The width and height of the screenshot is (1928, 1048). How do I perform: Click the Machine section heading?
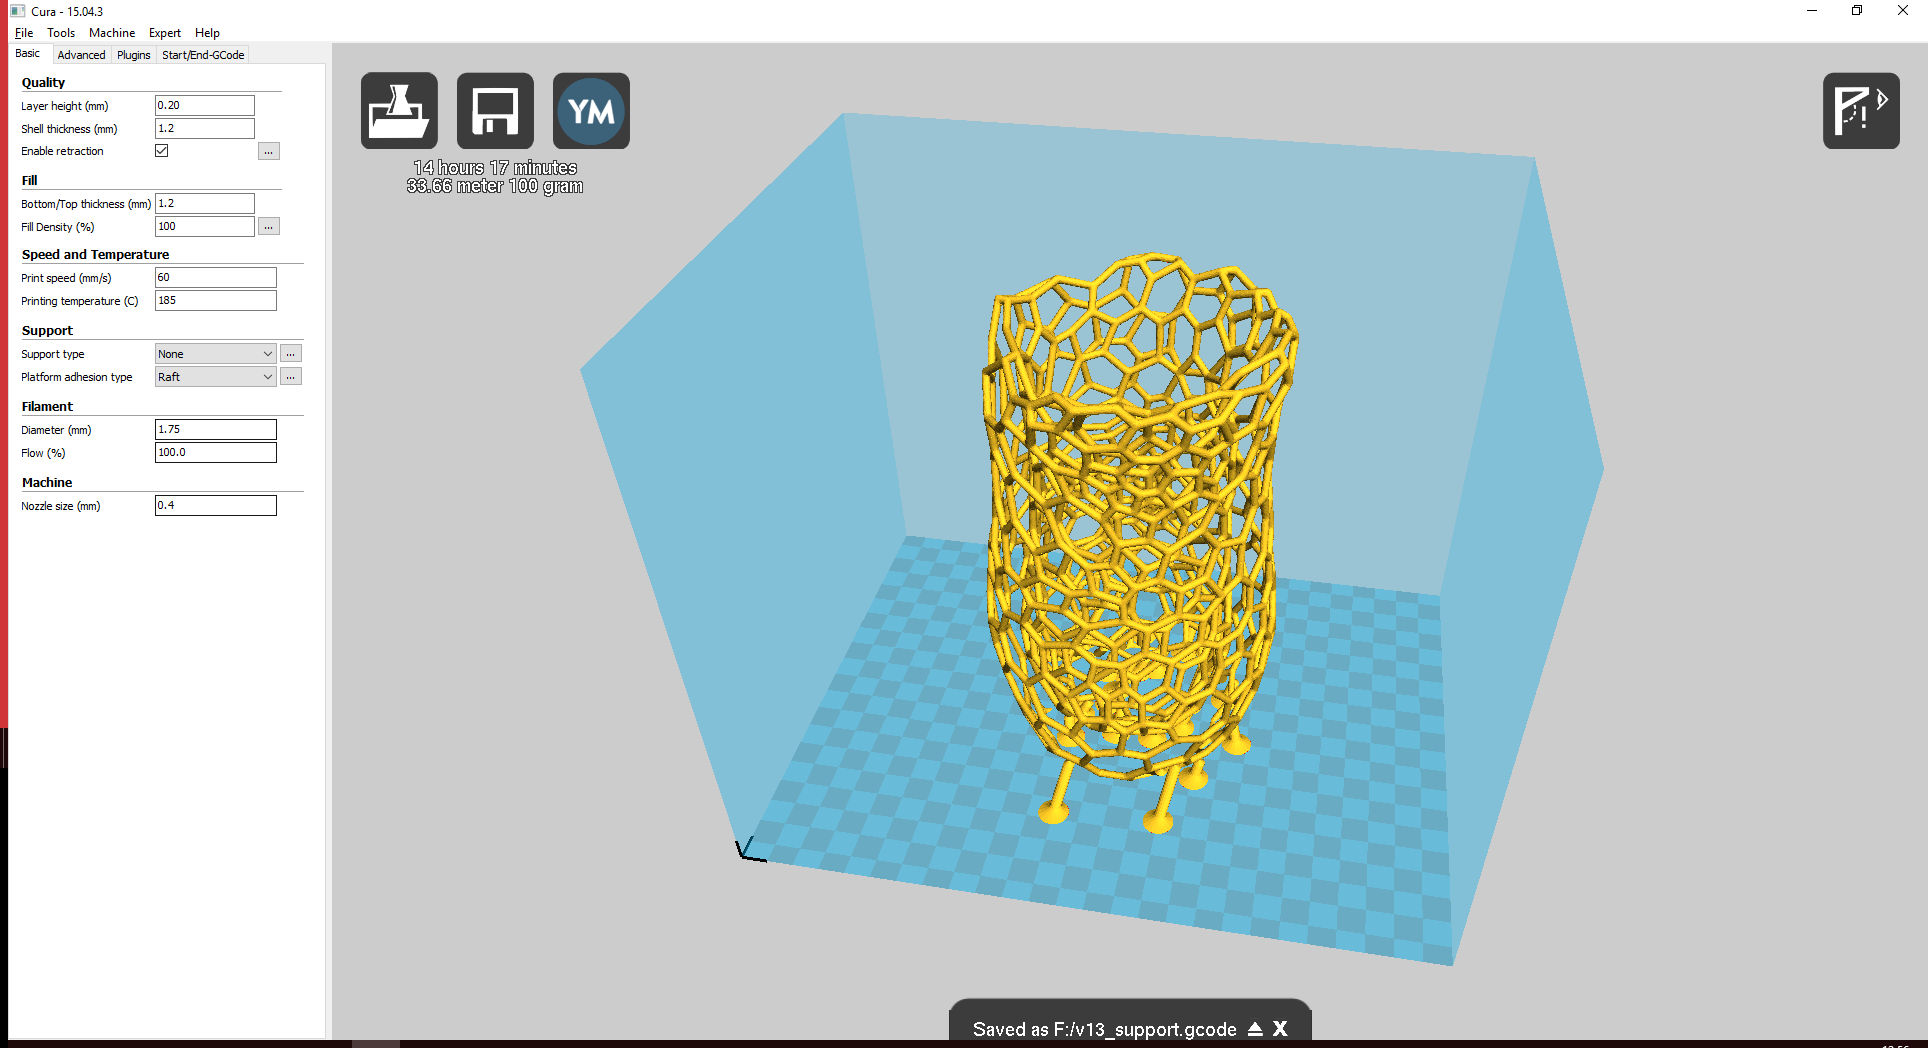[47, 482]
